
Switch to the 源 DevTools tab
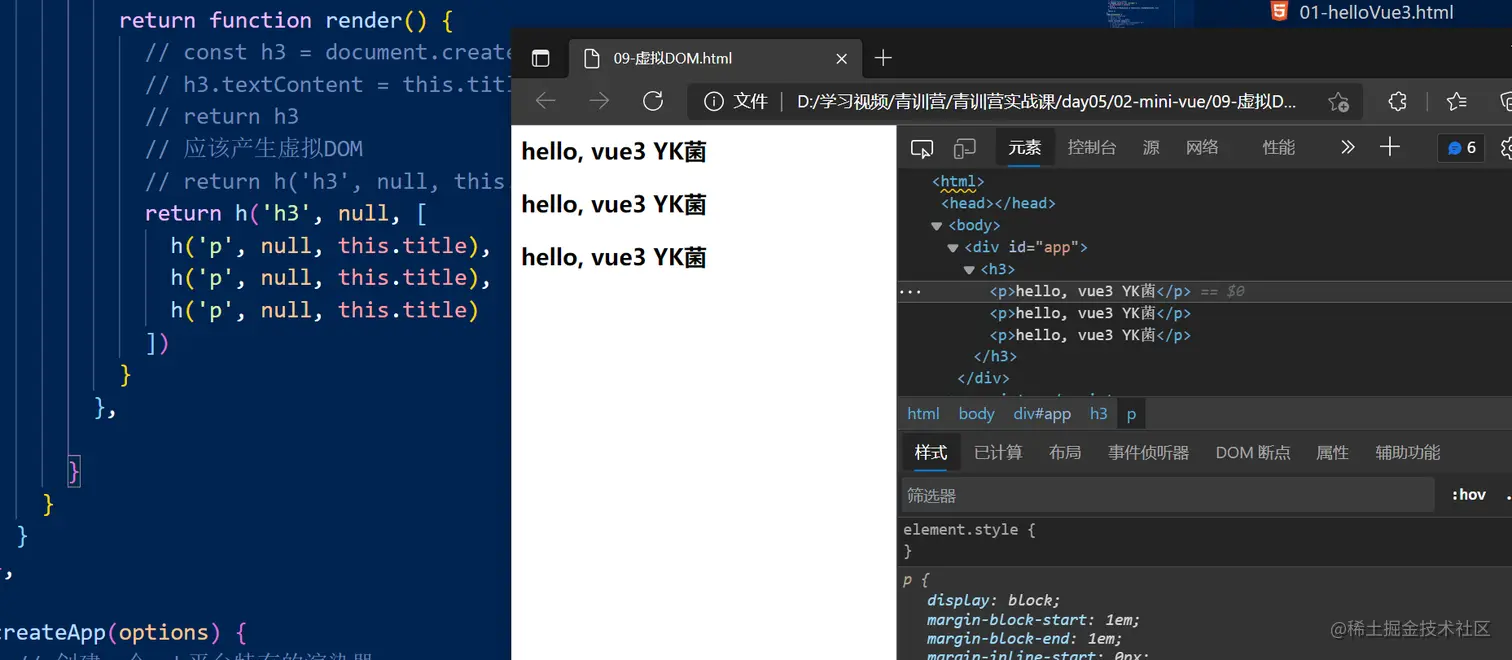(1151, 148)
